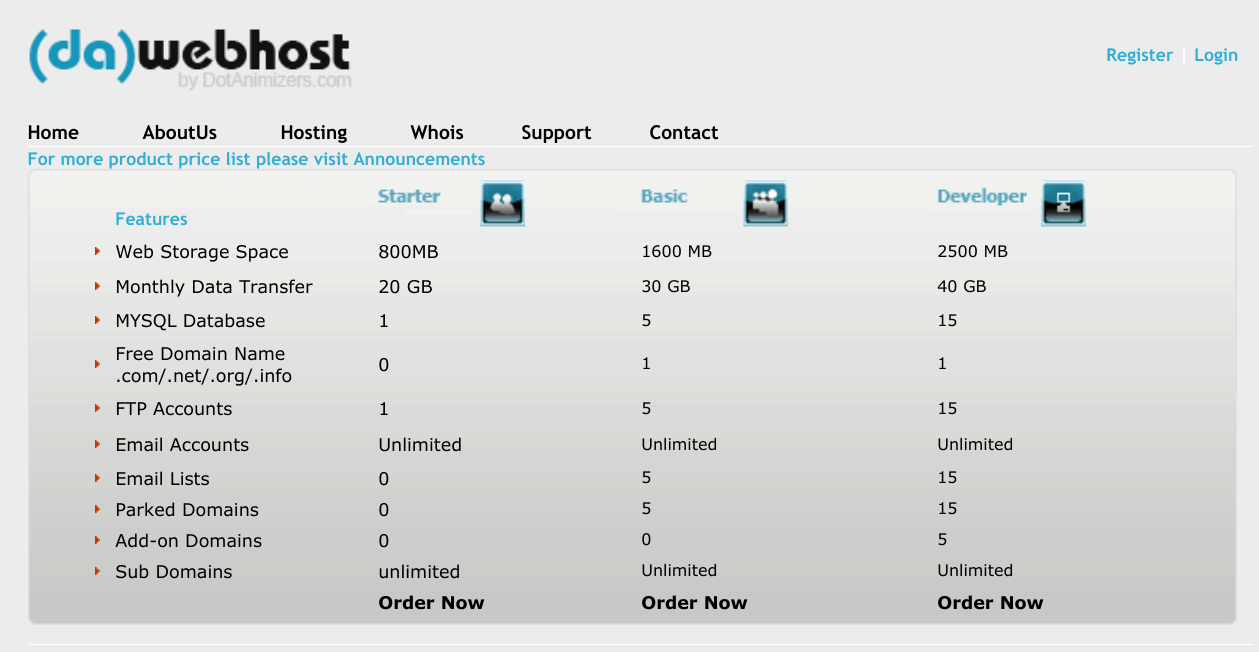Open the AboutUs menu item
Viewport: 1259px width, 652px height.
(x=180, y=133)
